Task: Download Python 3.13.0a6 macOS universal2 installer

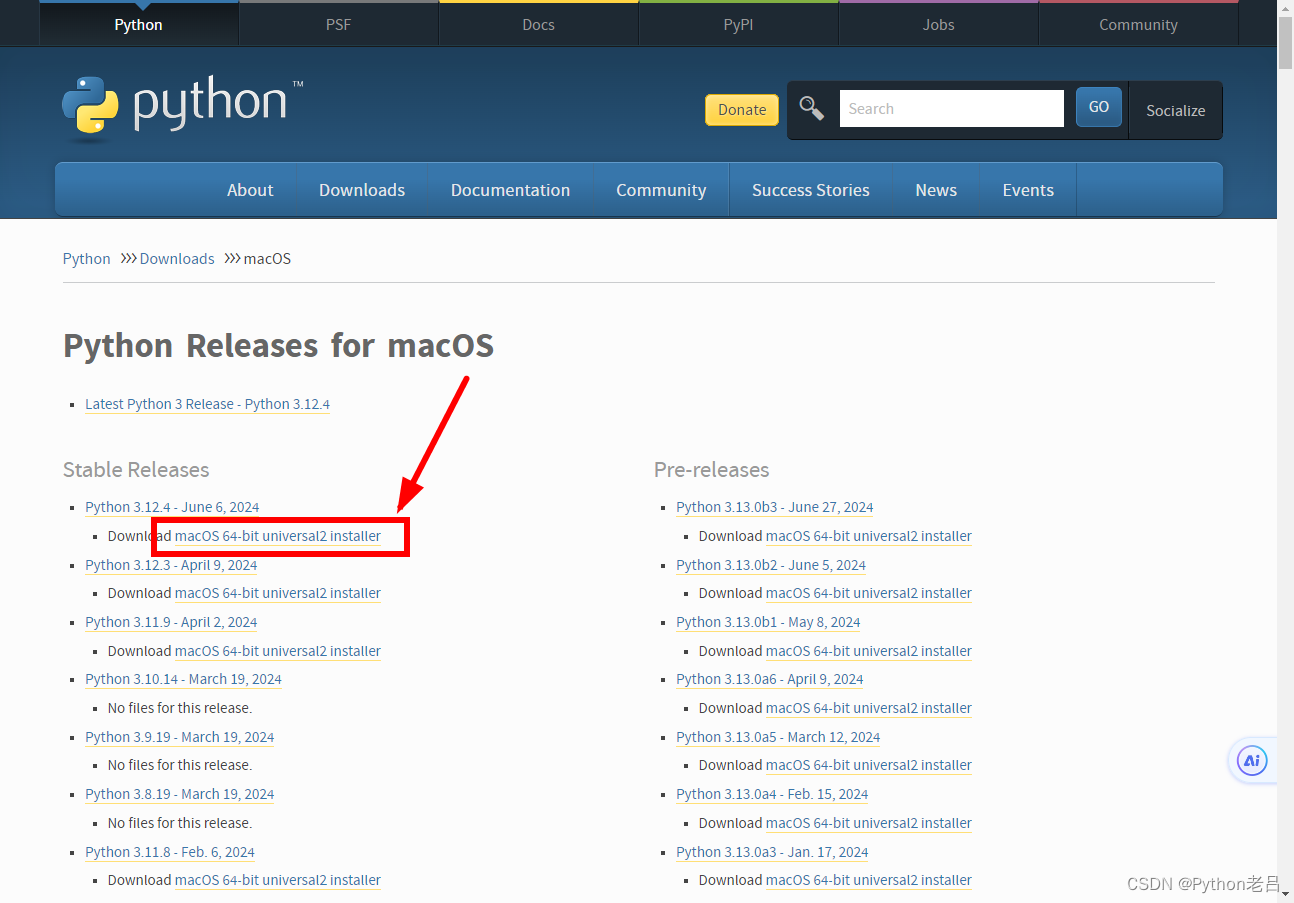Action: (x=869, y=708)
